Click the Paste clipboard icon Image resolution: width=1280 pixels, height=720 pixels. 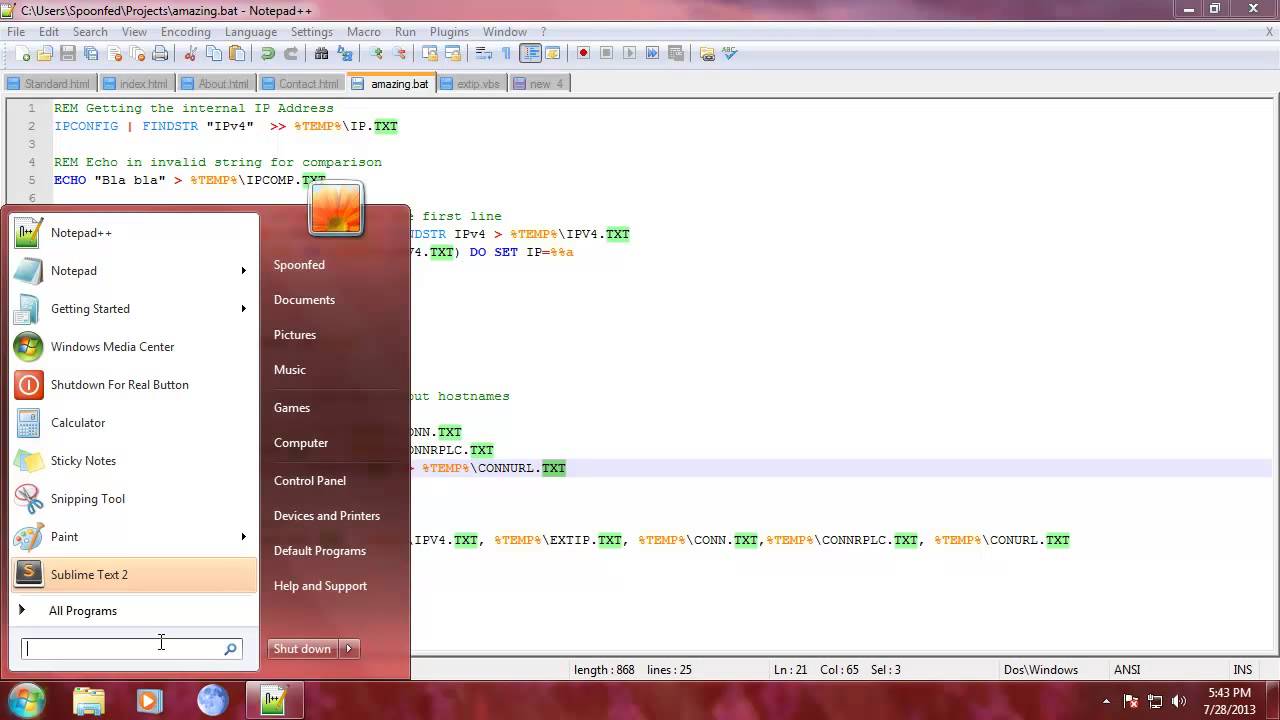tap(236, 54)
